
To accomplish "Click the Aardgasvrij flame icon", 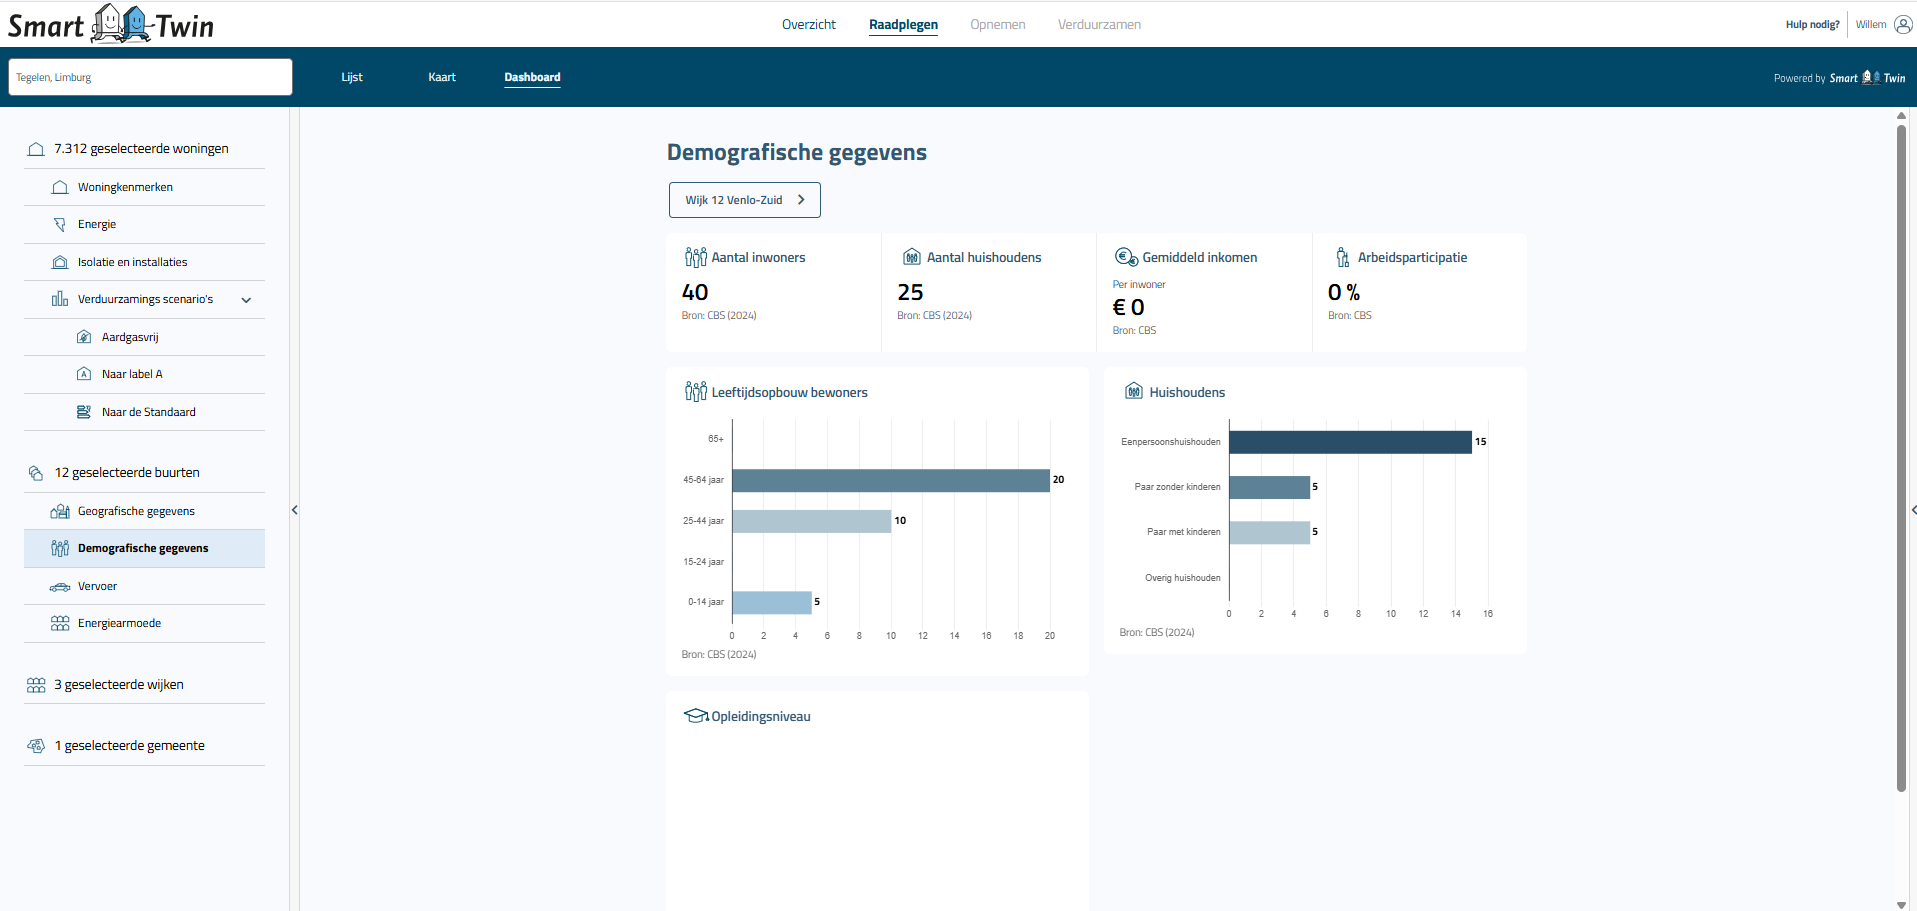I will tap(84, 337).
